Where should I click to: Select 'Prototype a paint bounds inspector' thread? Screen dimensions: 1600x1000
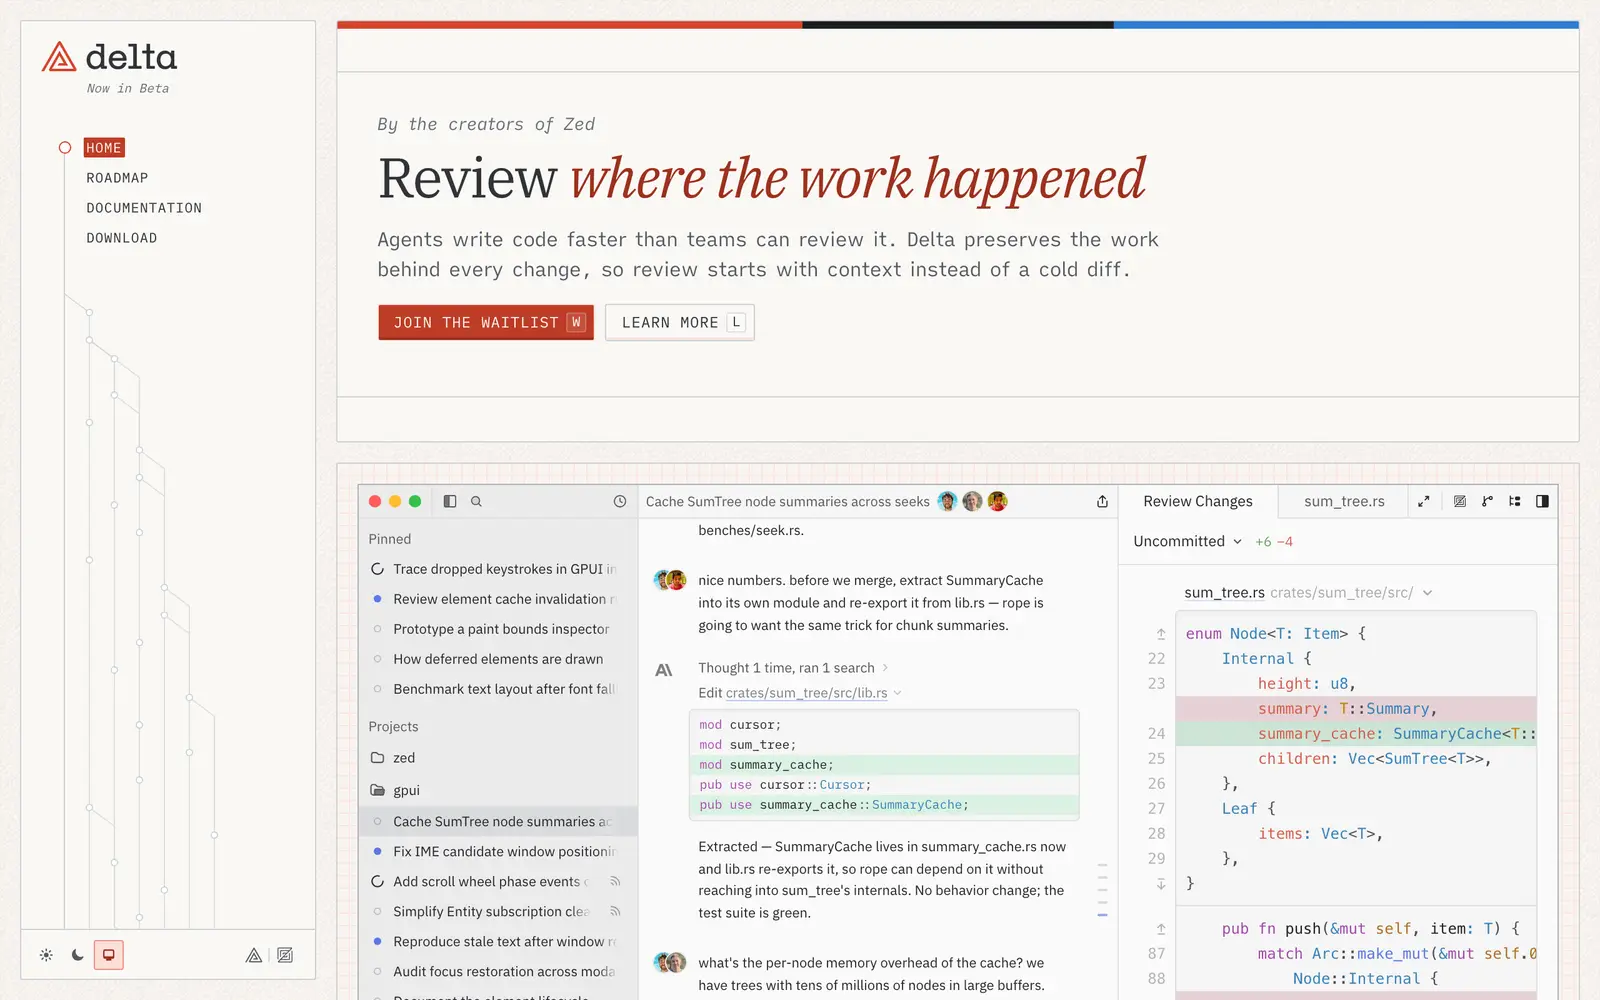[x=498, y=629]
